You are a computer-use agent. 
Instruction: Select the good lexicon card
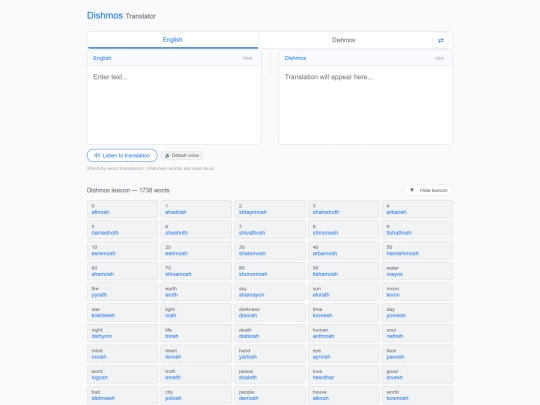(x=417, y=374)
